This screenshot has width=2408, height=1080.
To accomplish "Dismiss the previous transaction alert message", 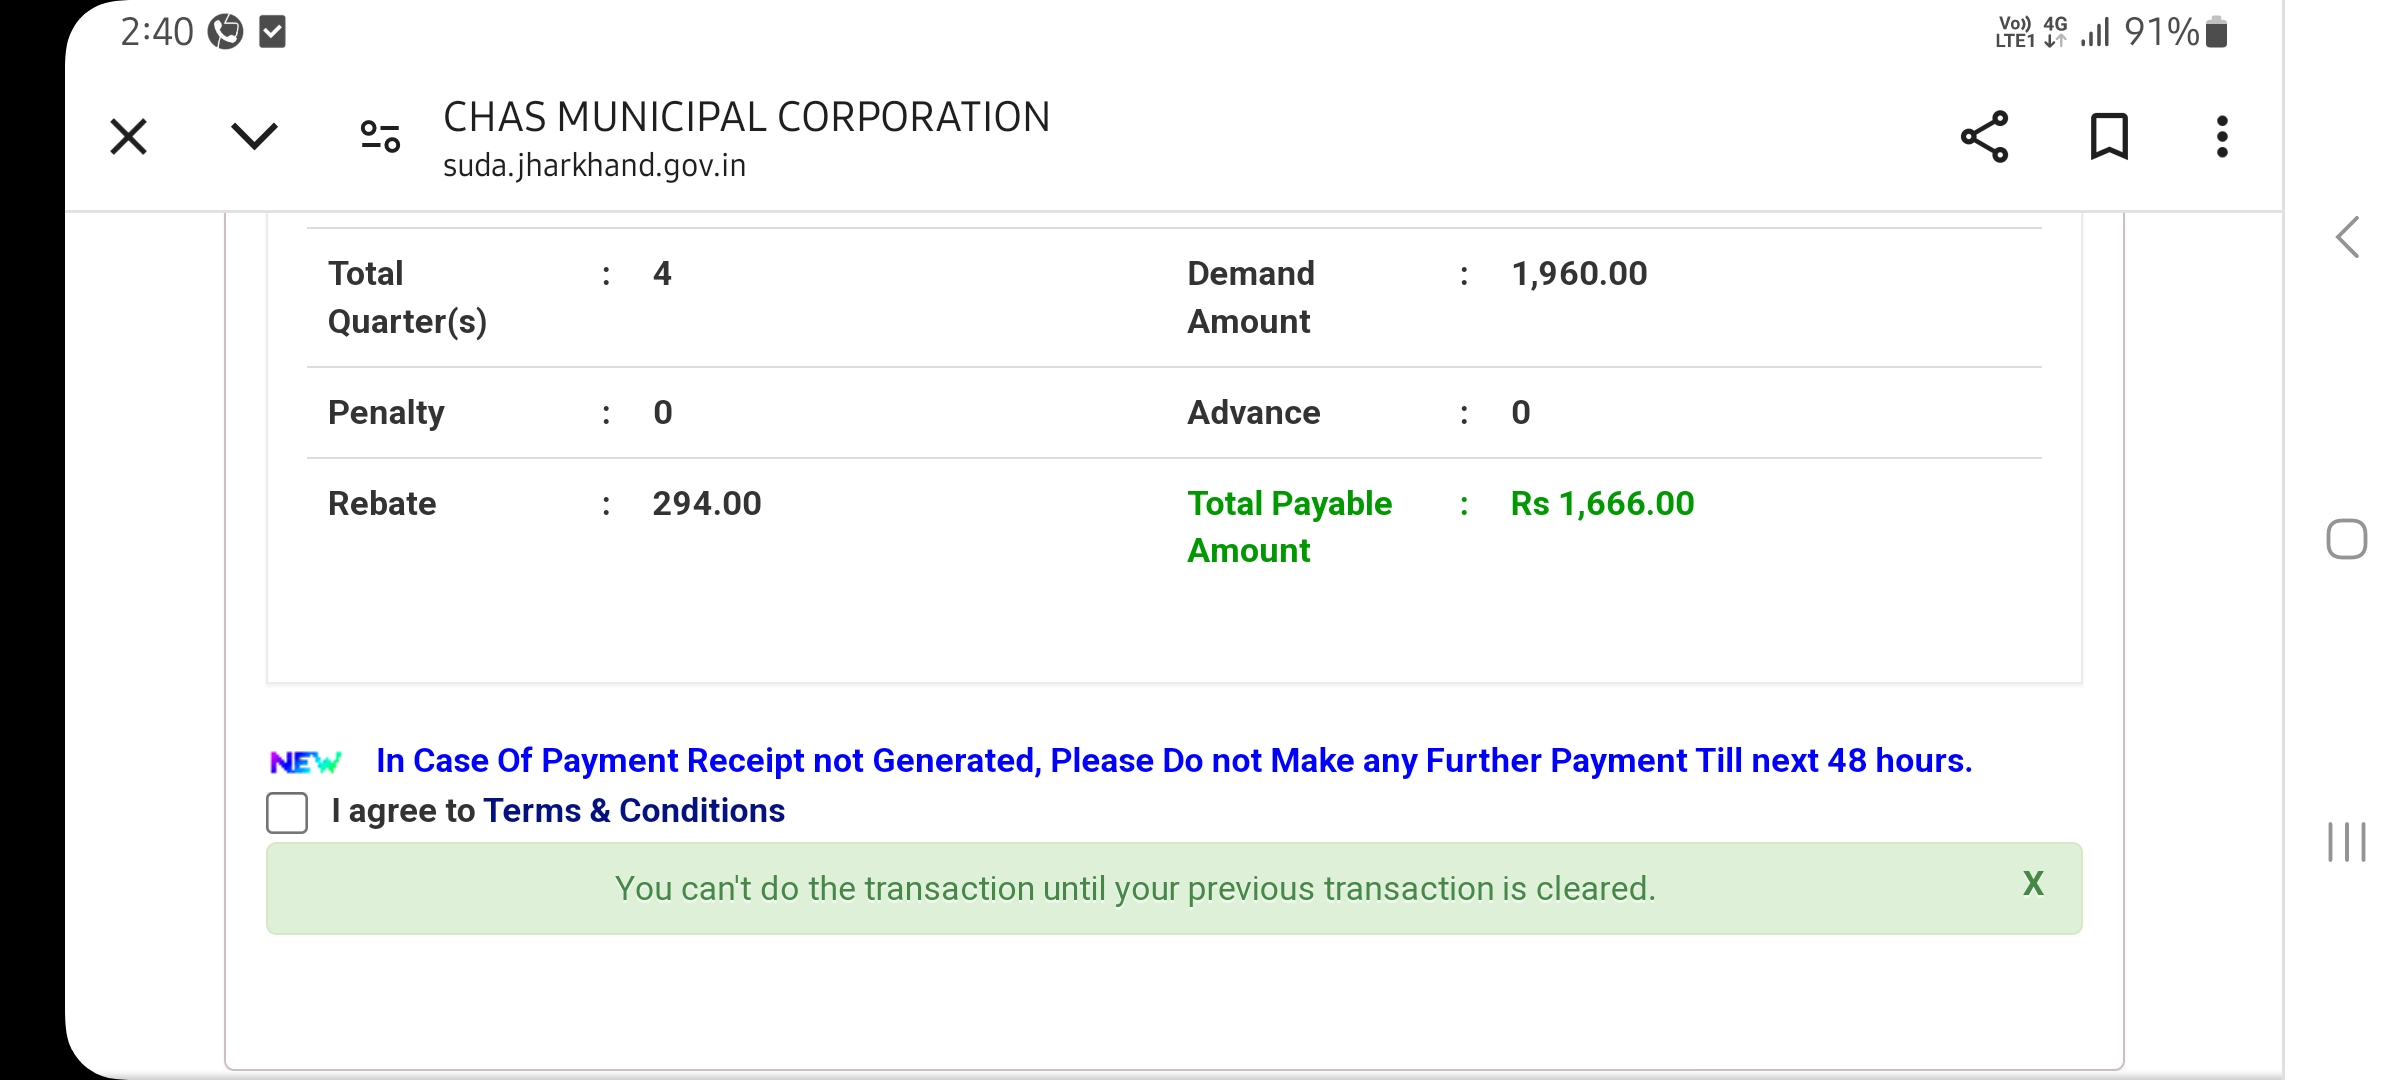I will 2033,883.
